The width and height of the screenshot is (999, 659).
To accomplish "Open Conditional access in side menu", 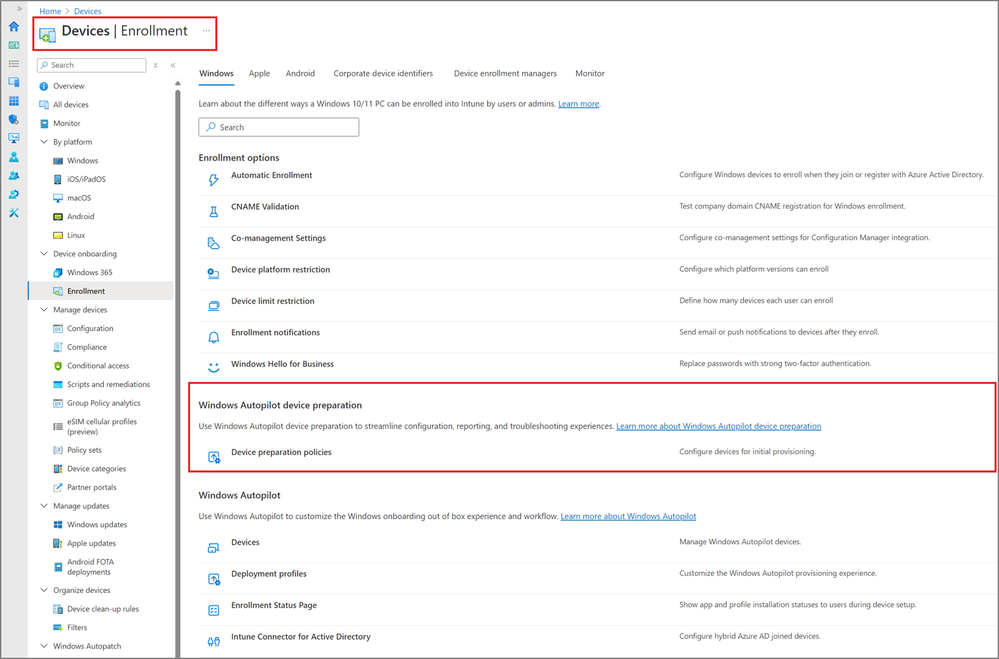I will tap(98, 366).
